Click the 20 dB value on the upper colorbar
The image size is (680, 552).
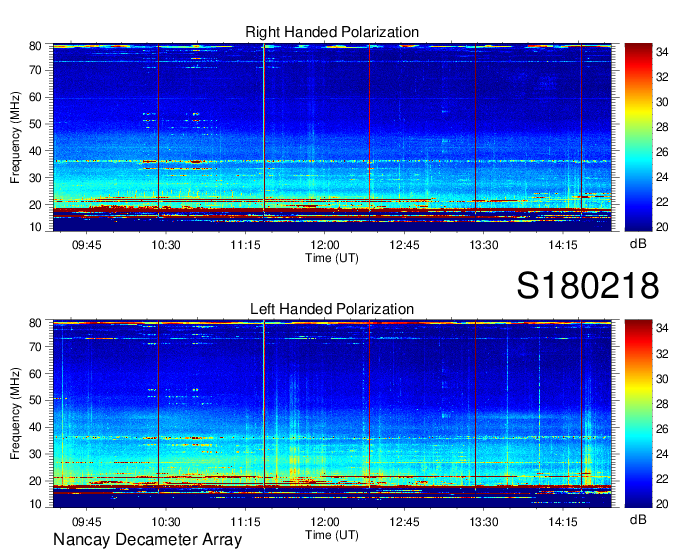[662, 227]
